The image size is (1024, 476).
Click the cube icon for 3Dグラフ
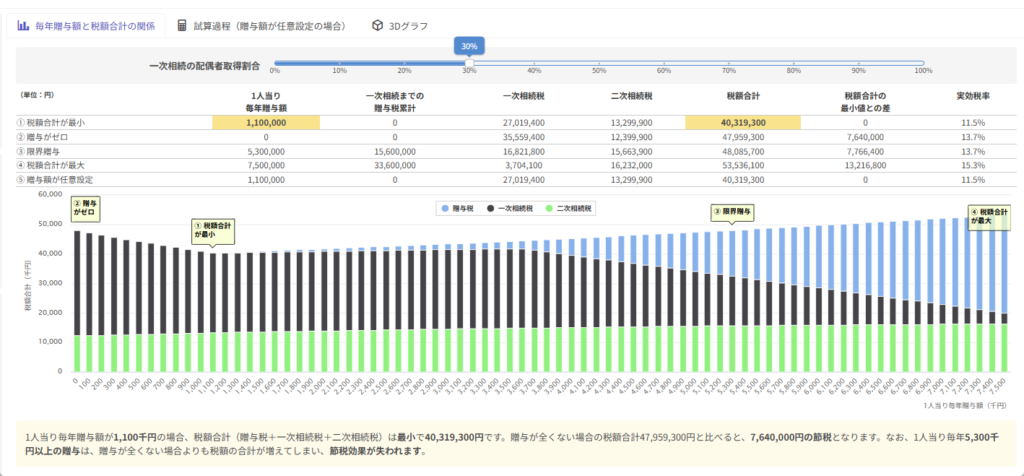377,25
